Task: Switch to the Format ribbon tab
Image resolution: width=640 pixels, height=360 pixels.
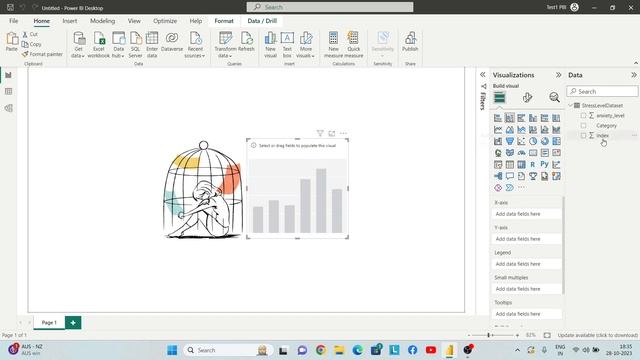Action: (x=224, y=21)
